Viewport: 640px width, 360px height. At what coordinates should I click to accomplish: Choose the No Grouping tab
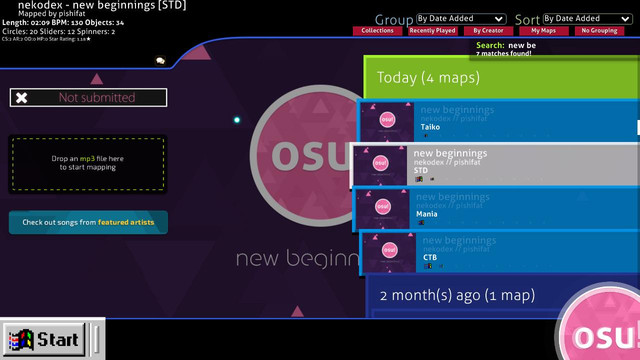click(599, 31)
